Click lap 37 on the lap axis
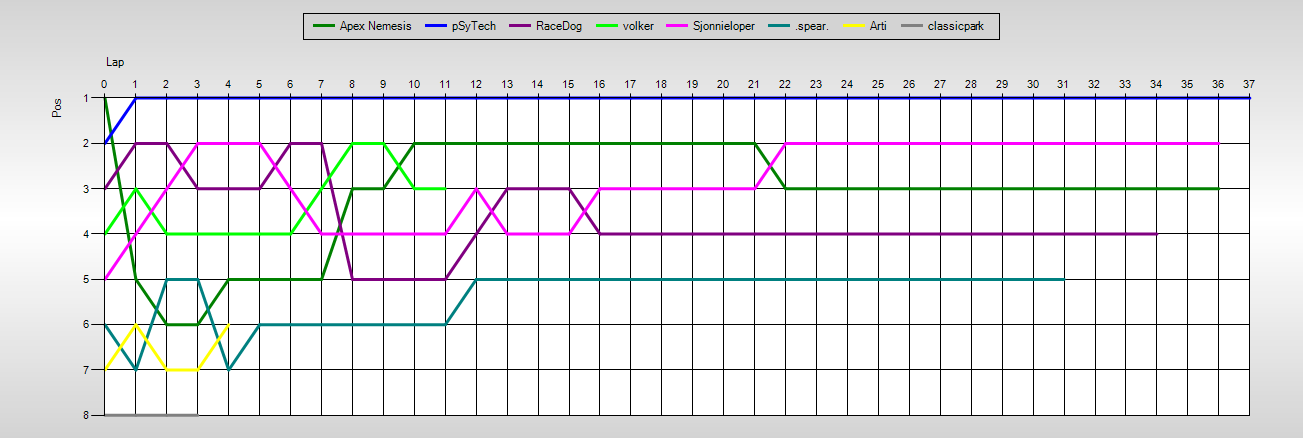Screen dimensions: 1303x438 click(1249, 84)
